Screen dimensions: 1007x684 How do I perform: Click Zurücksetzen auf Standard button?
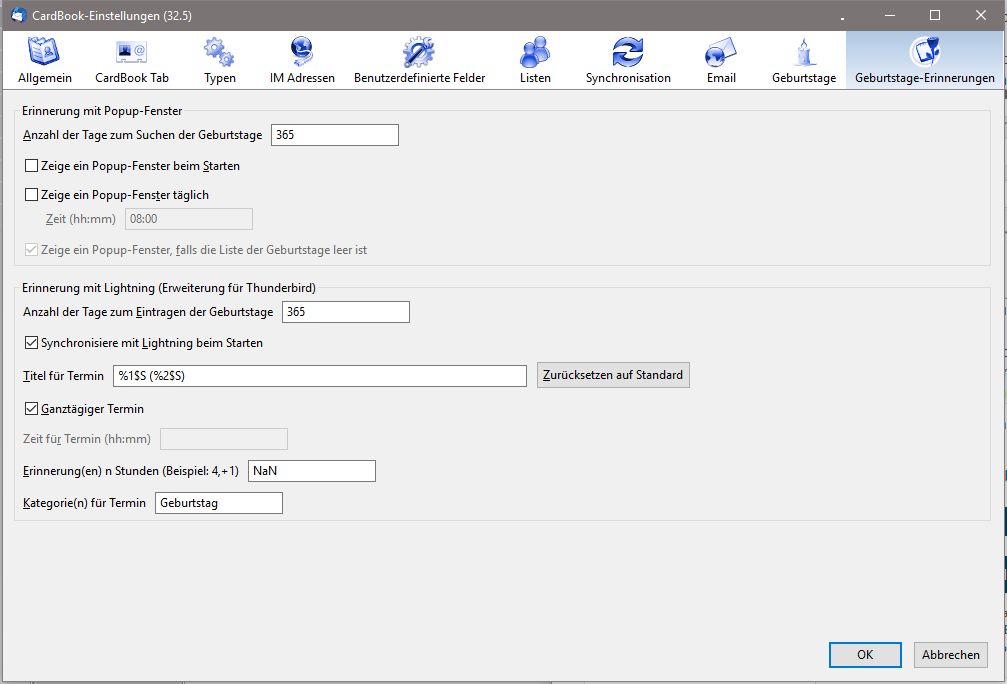pos(613,376)
